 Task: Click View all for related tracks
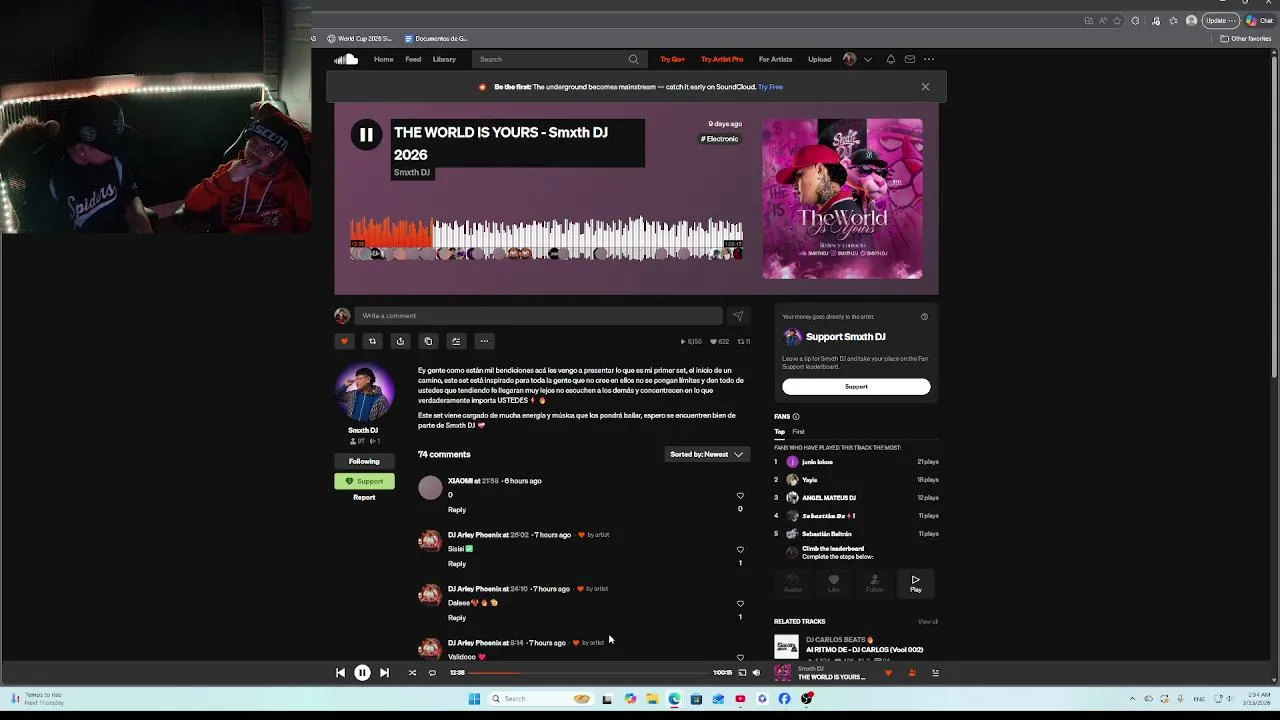click(x=928, y=622)
